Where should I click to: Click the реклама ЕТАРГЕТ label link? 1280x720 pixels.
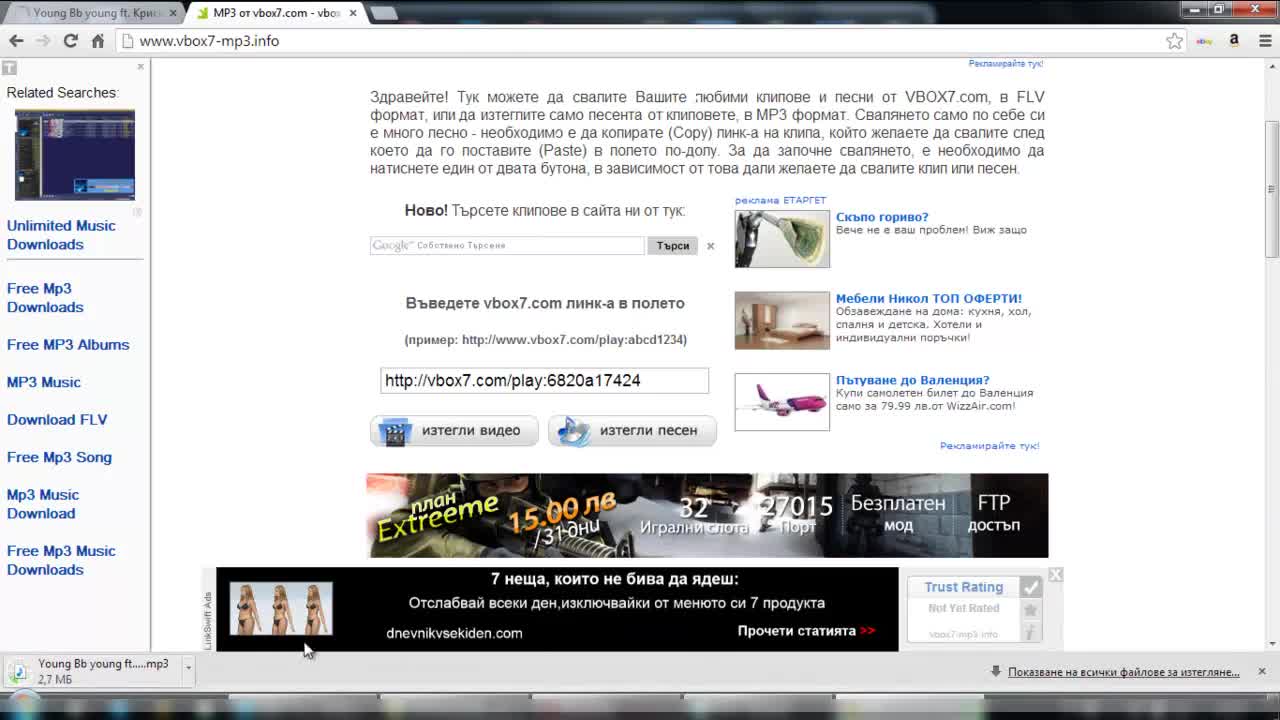coord(780,200)
